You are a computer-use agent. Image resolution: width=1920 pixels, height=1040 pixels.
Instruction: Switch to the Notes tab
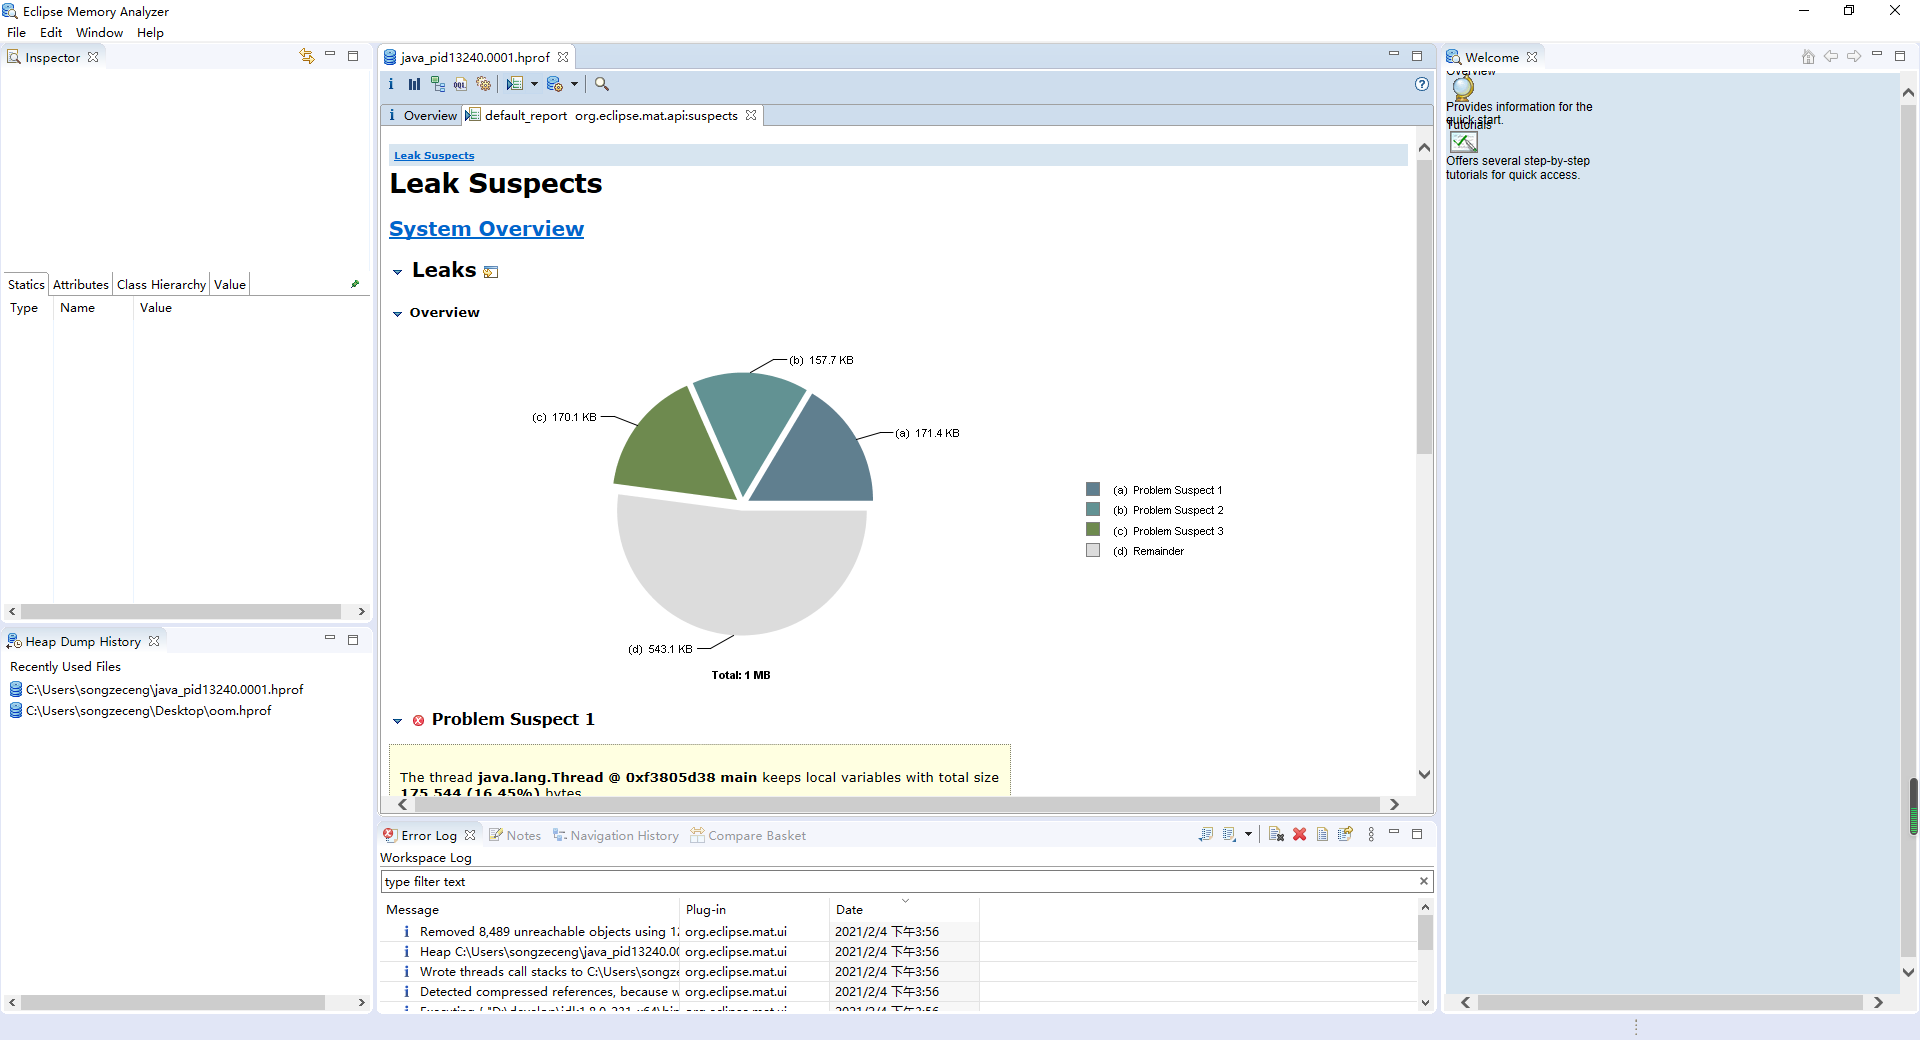tap(515, 835)
